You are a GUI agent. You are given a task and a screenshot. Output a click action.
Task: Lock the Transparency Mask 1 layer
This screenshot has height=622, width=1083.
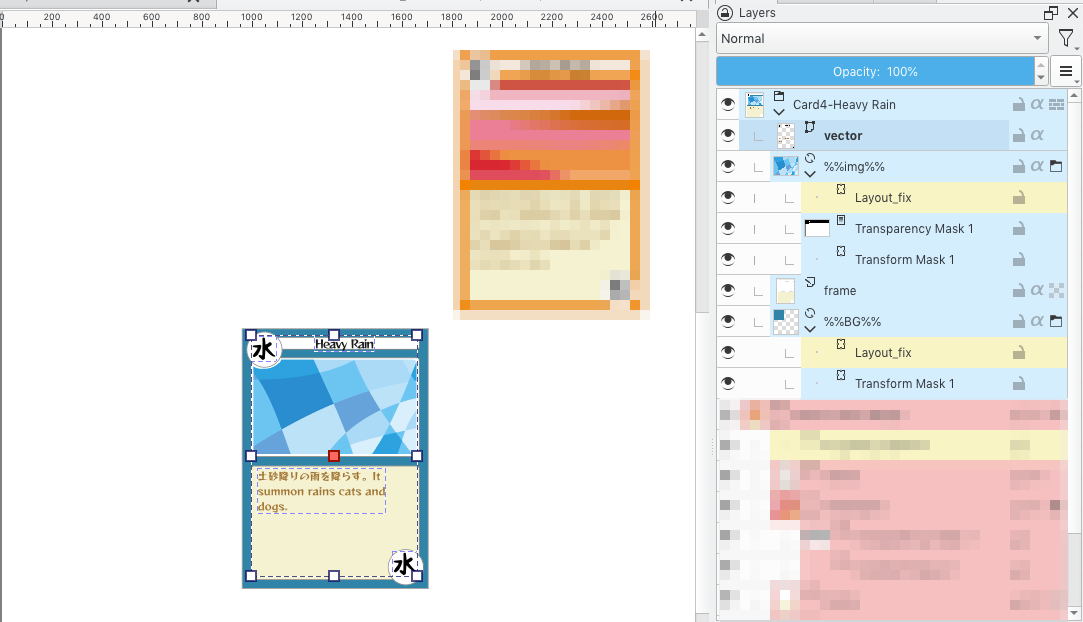pyautogui.click(x=1018, y=229)
